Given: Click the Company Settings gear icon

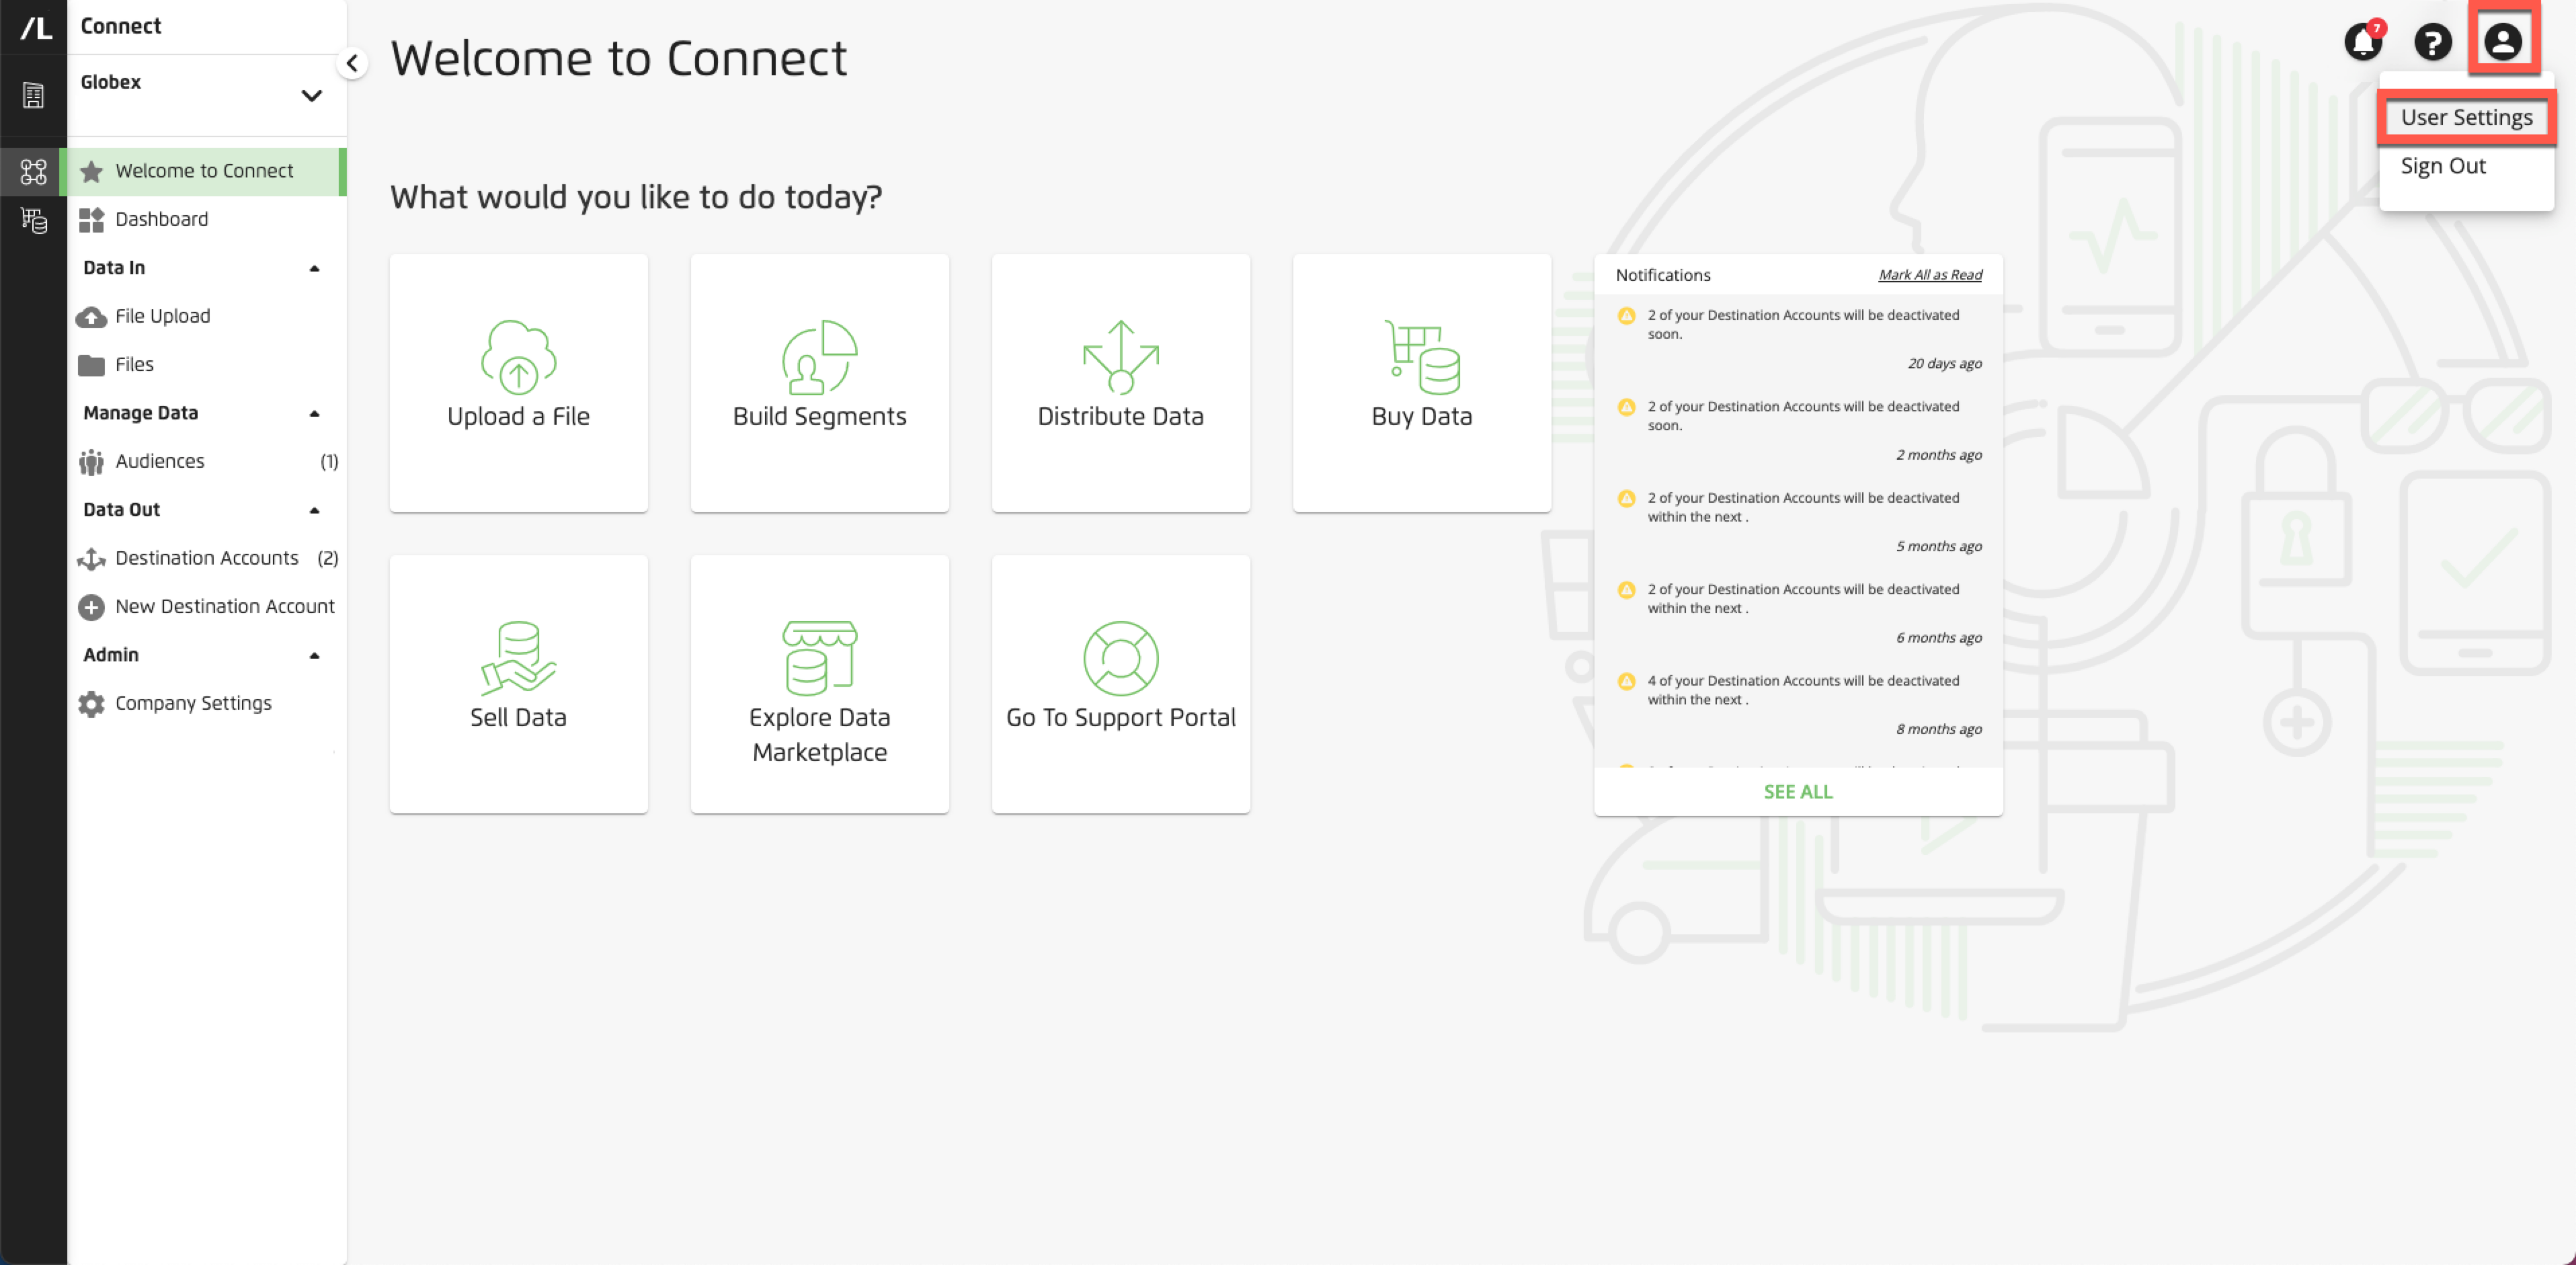Looking at the screenshot, I should (91, 704).
